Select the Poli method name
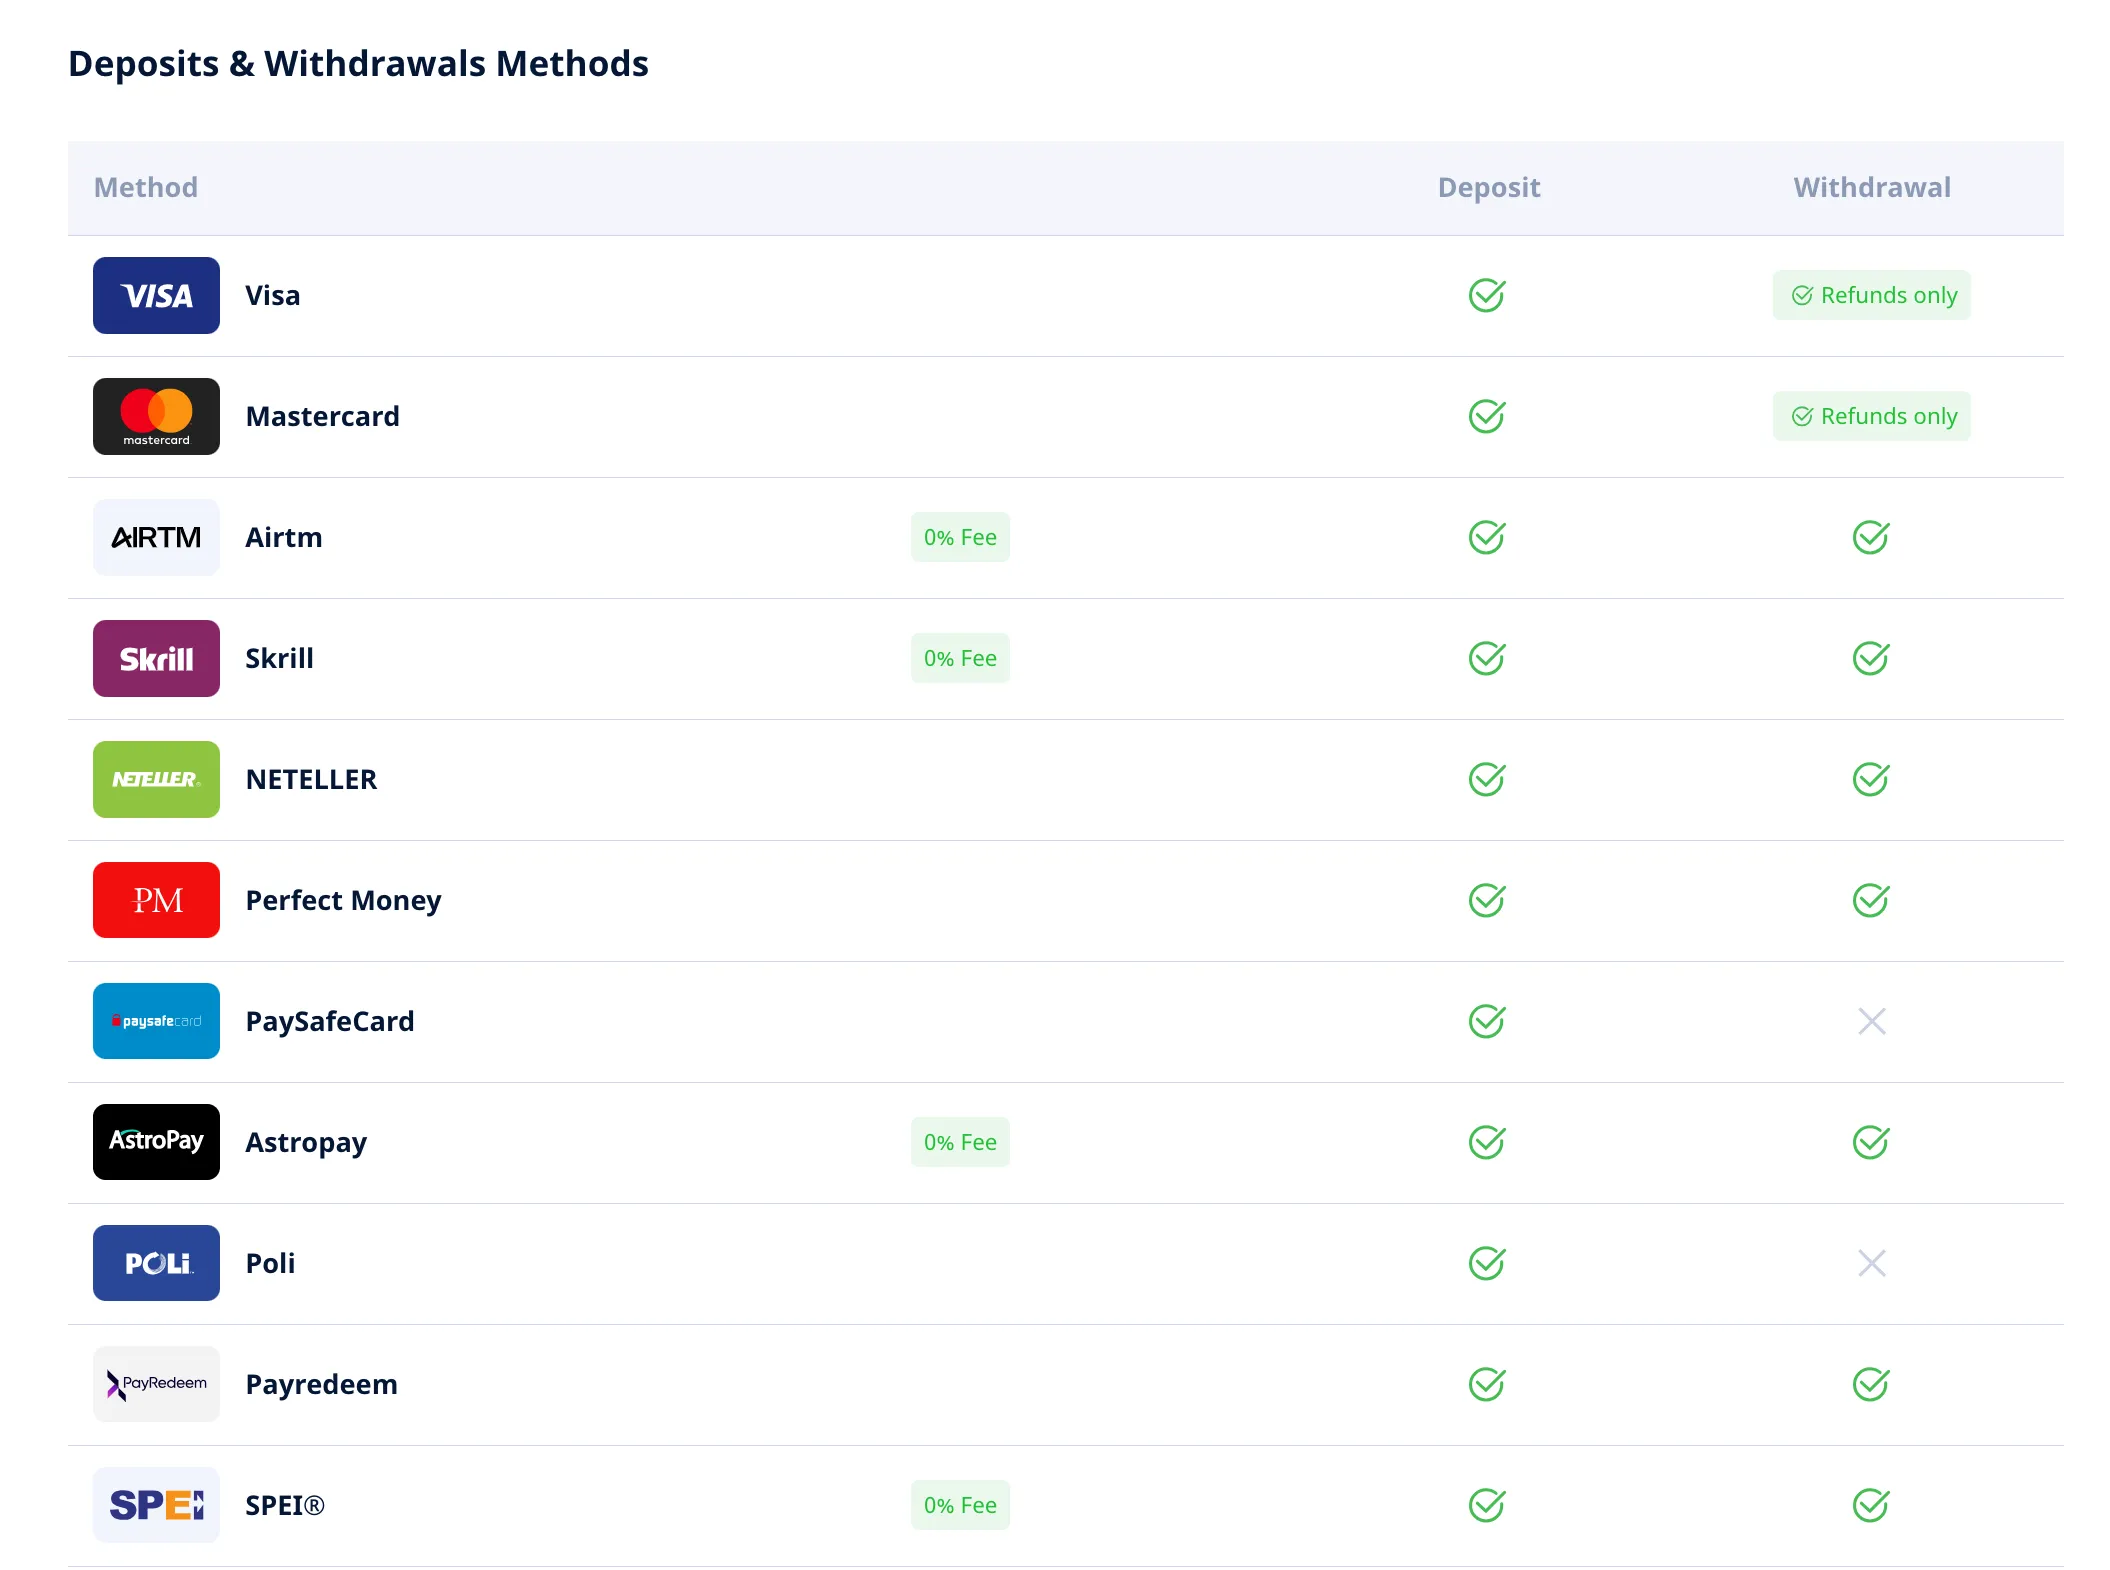The width and height of the screenshot is (2110, 1570). pos(270,1263)
